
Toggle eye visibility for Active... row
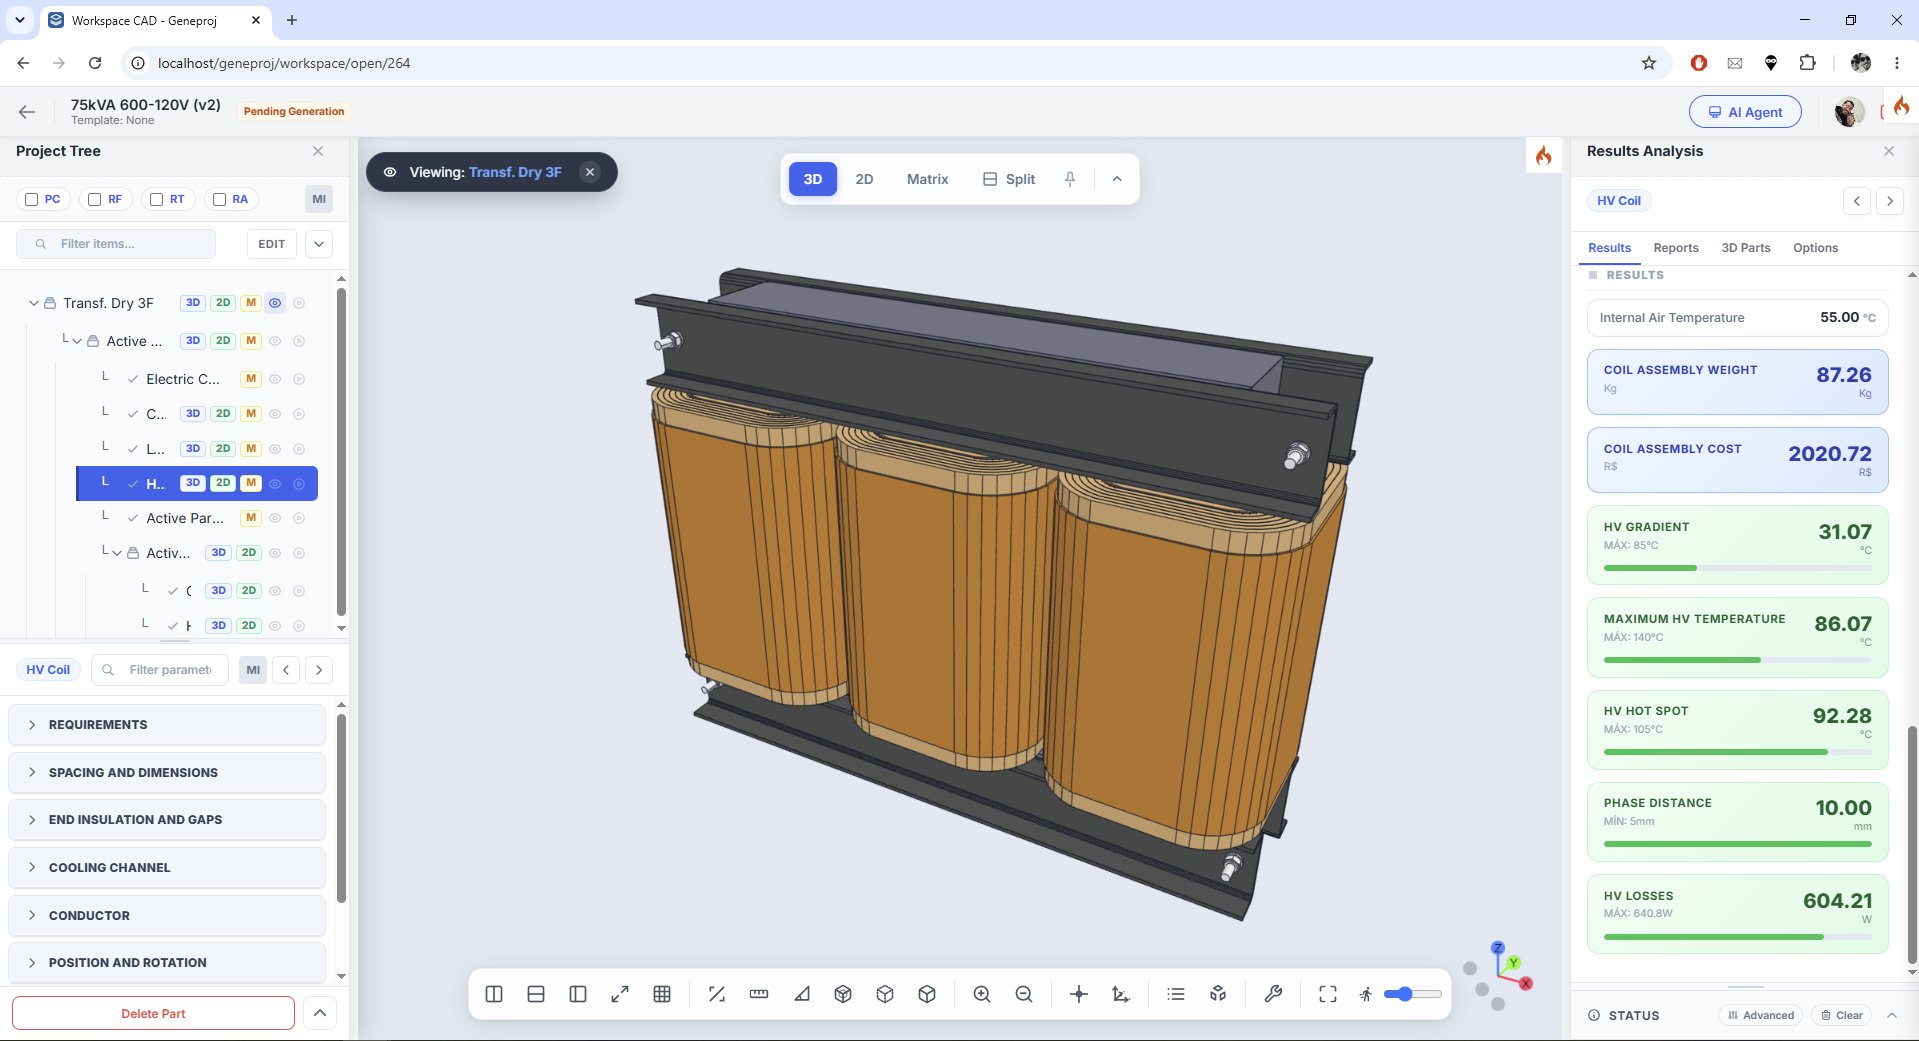275,341
